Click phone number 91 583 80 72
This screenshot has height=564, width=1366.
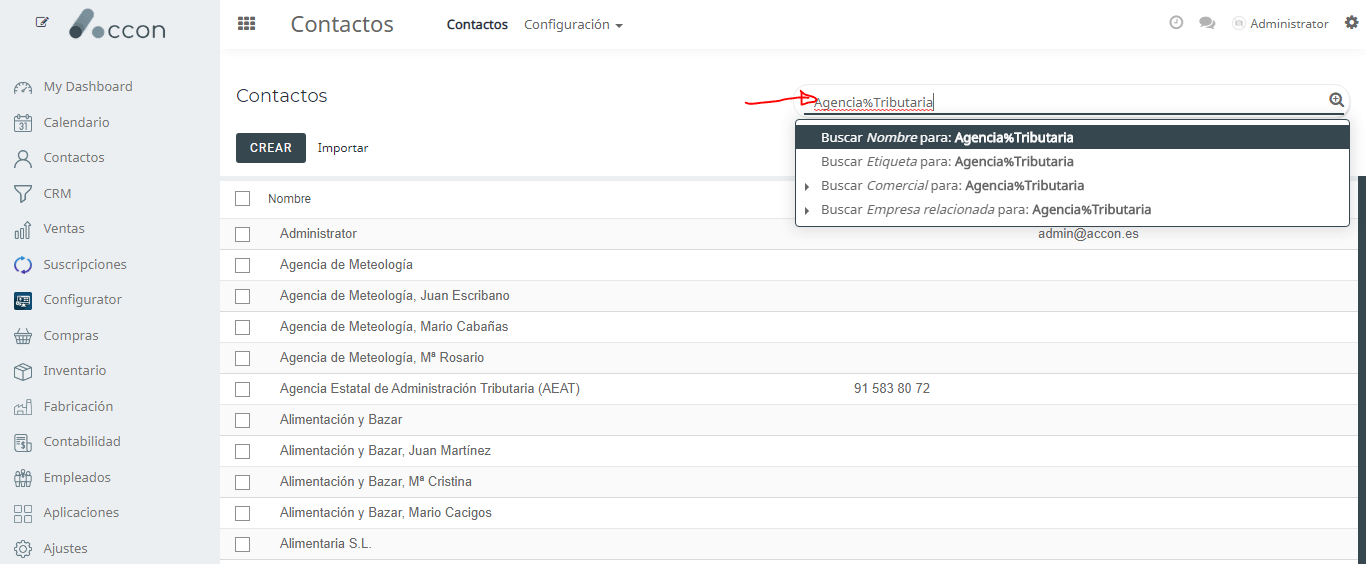[x=892, y=389]
